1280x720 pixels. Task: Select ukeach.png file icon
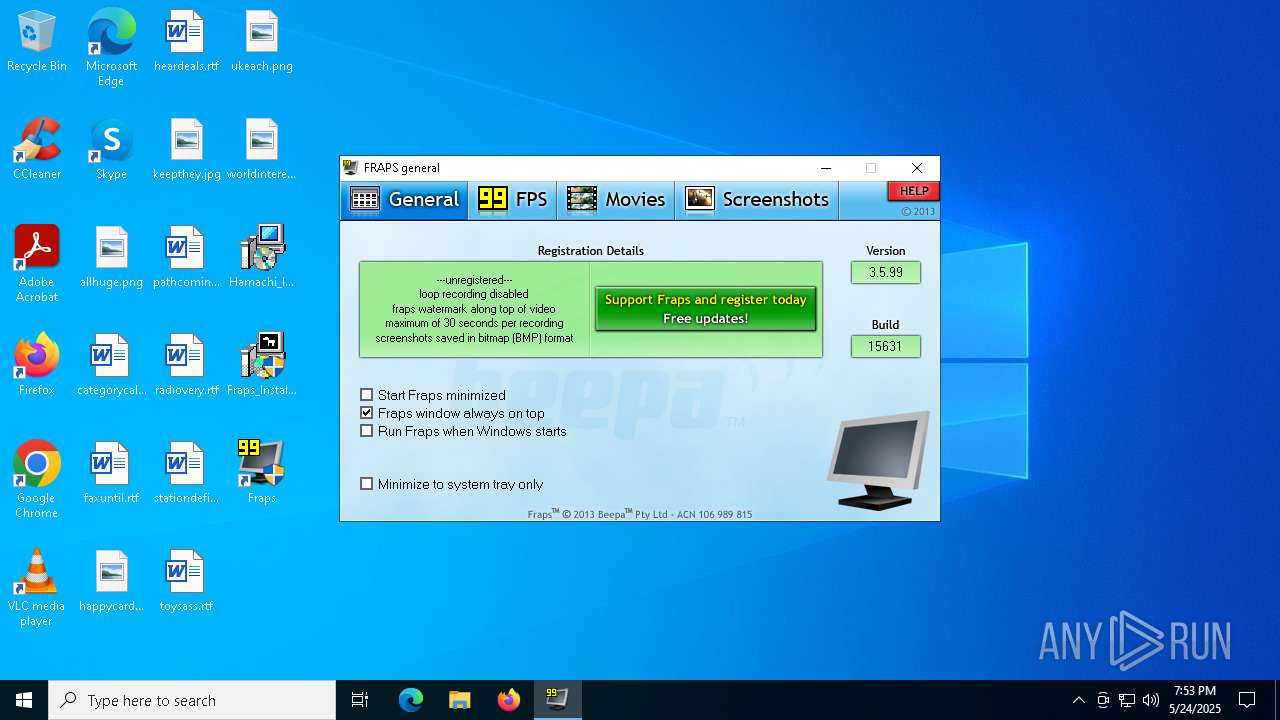(x=261, y=42)
